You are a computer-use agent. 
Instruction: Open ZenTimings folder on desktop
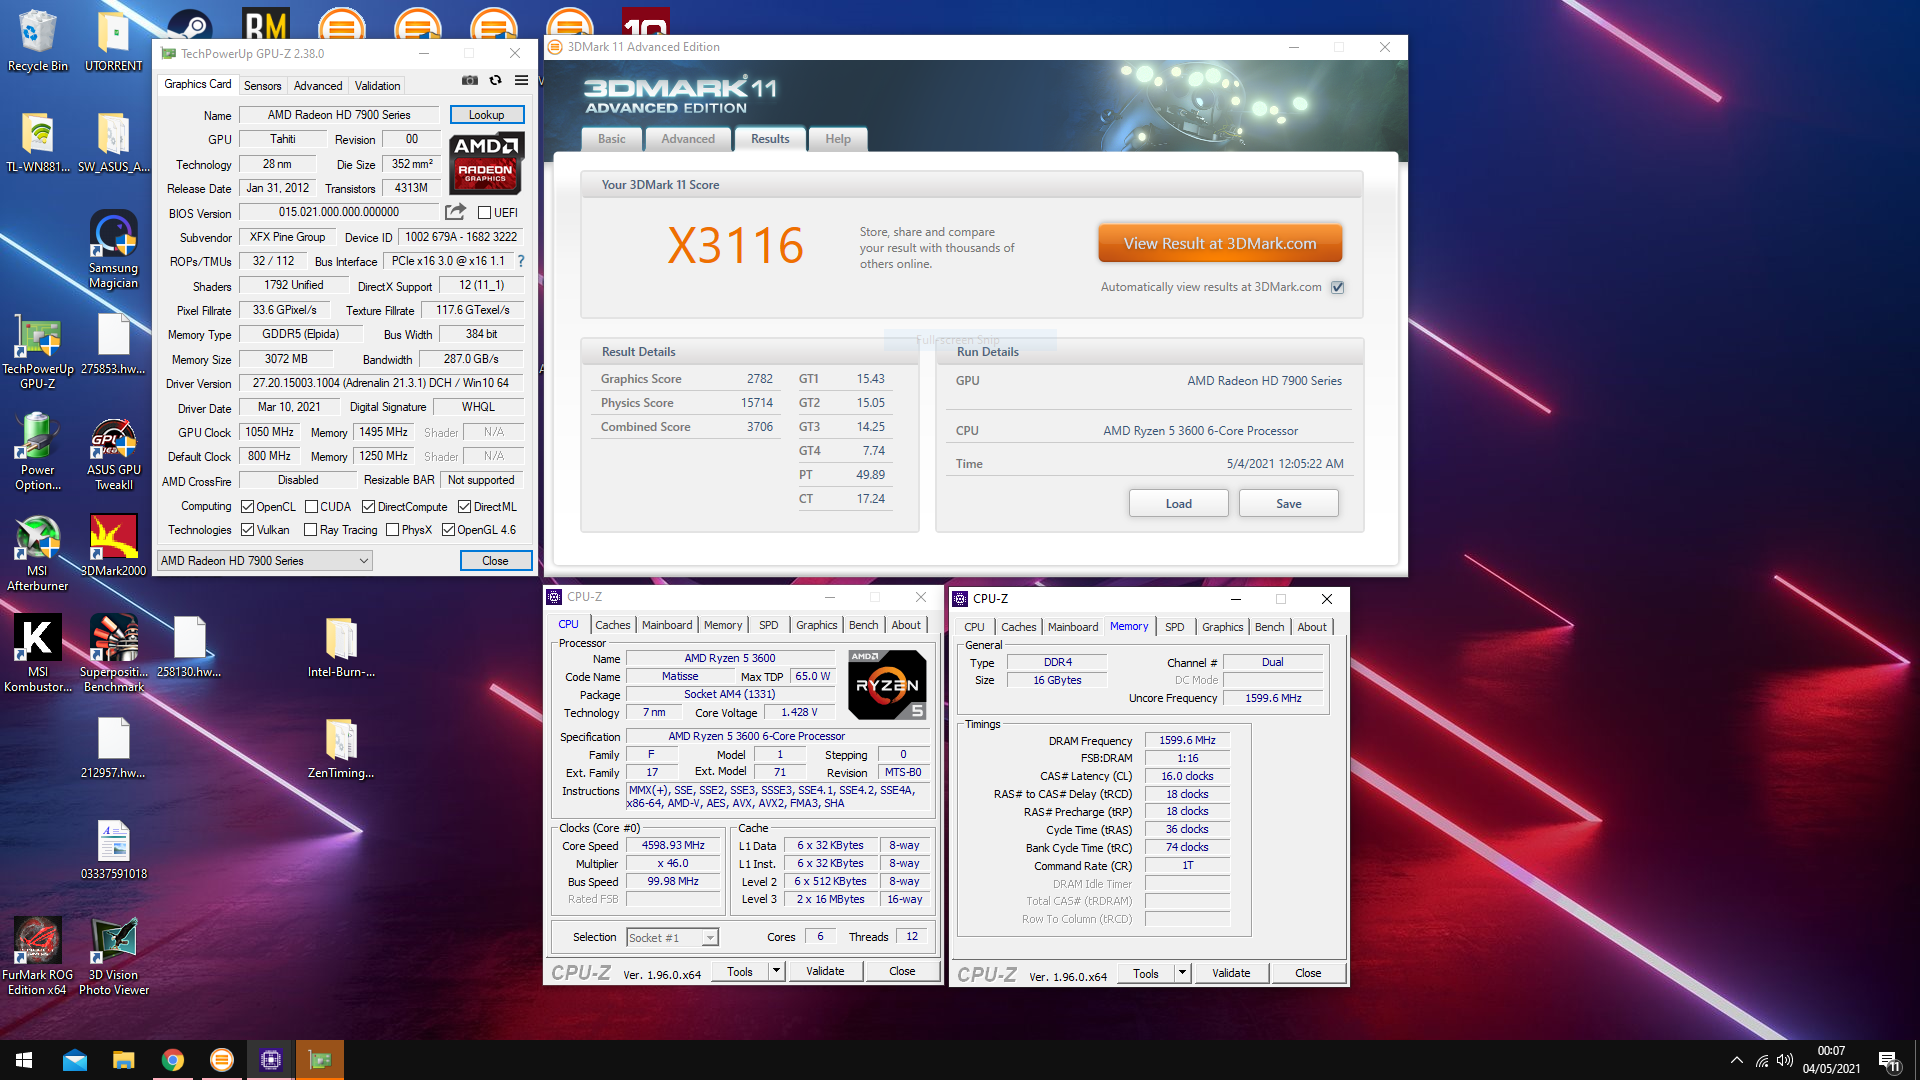coord(341,749)
